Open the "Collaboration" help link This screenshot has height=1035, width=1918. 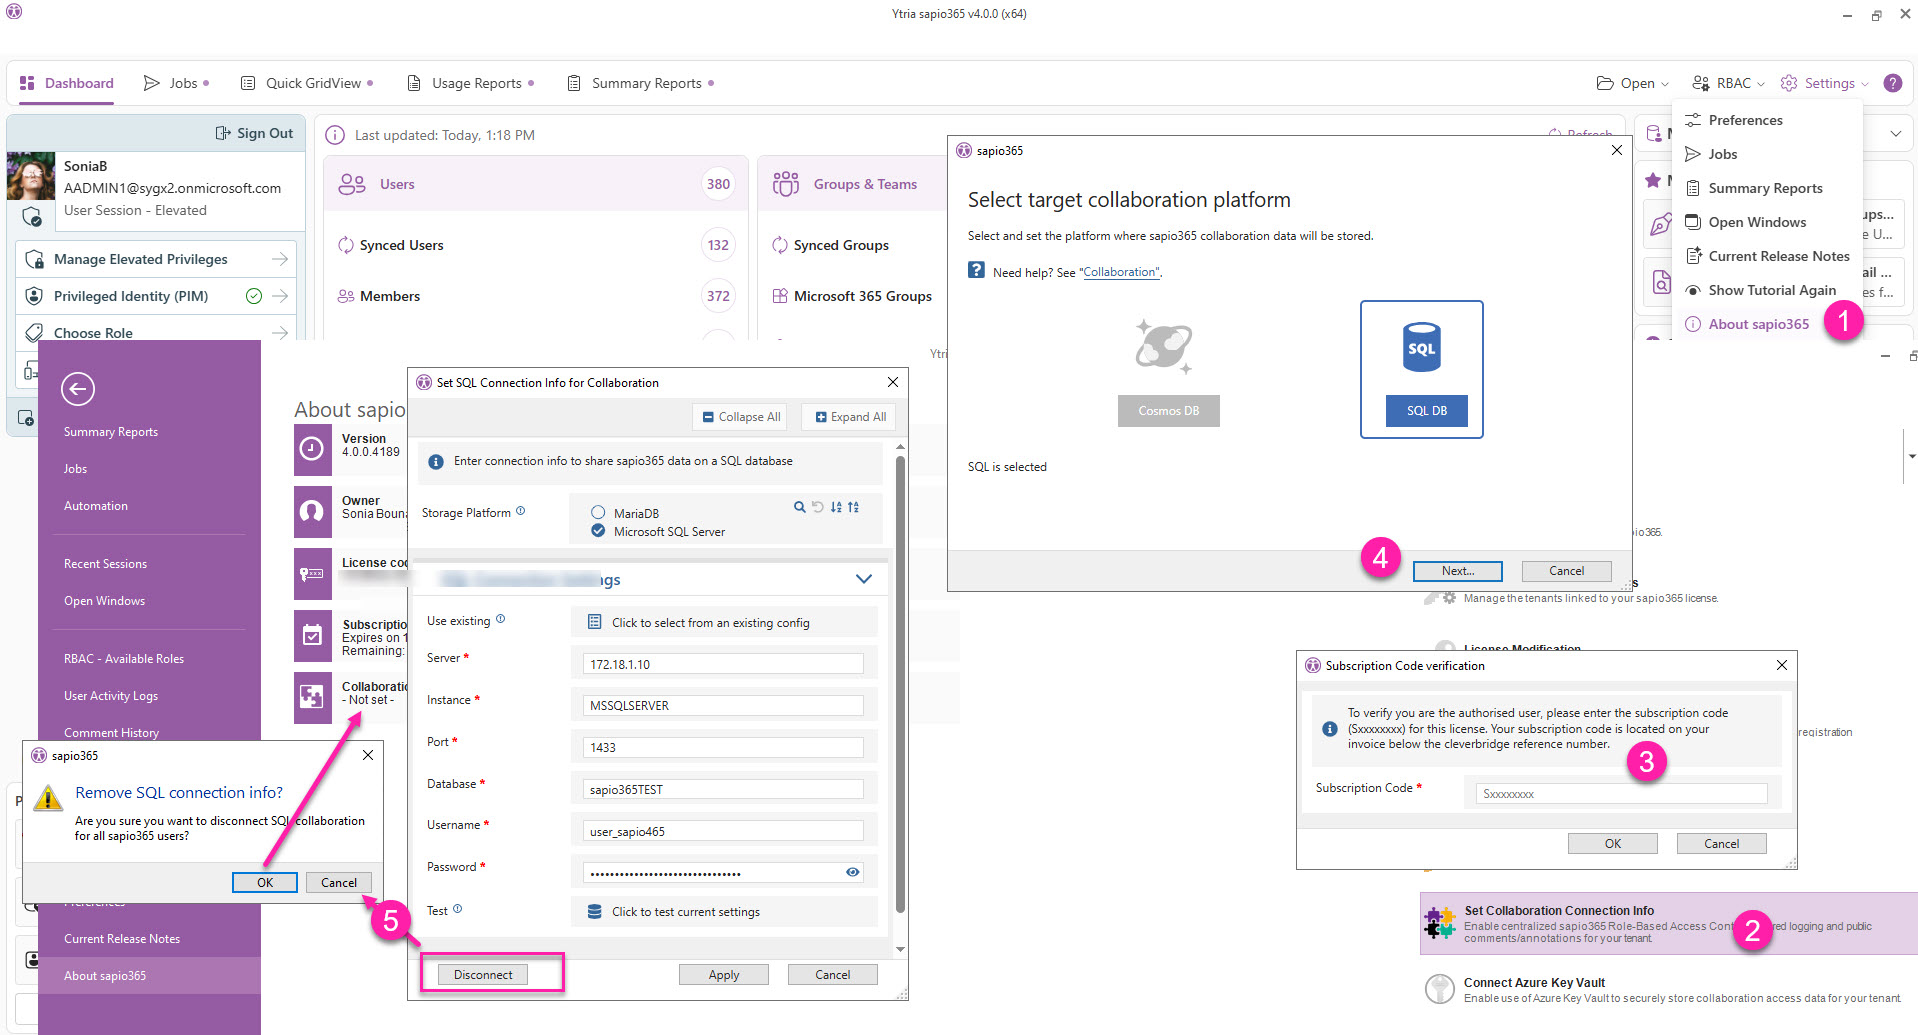tap(1120, 272)
